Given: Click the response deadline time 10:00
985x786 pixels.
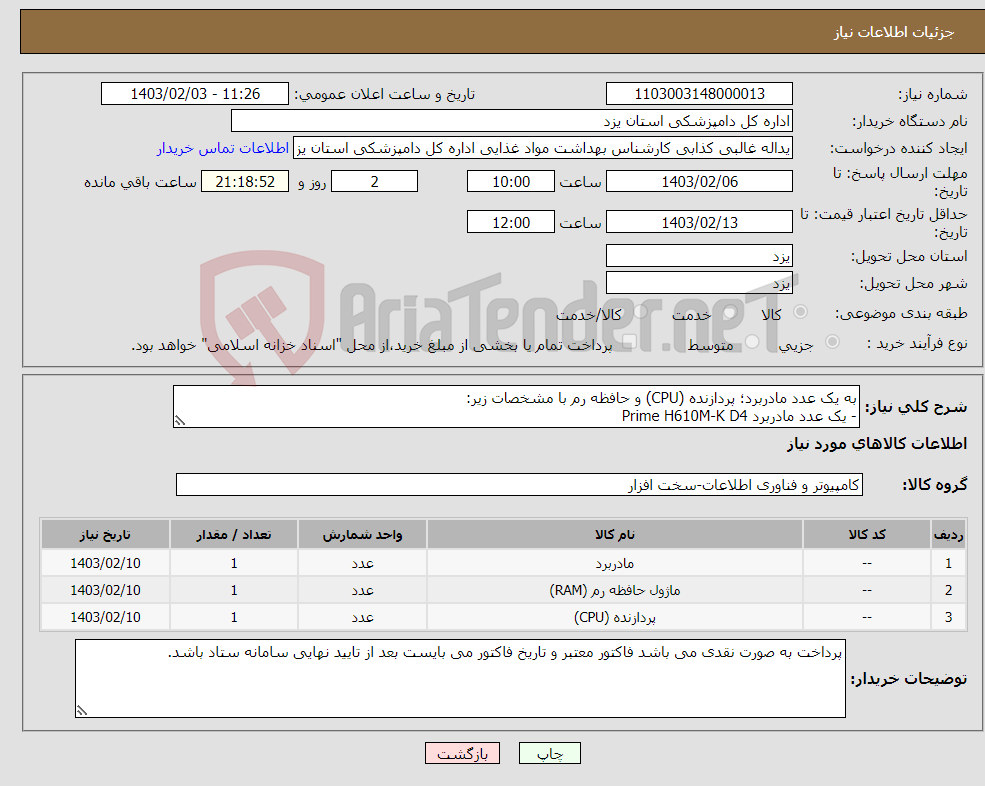Looking at the screenshot, I should (511, 182).
